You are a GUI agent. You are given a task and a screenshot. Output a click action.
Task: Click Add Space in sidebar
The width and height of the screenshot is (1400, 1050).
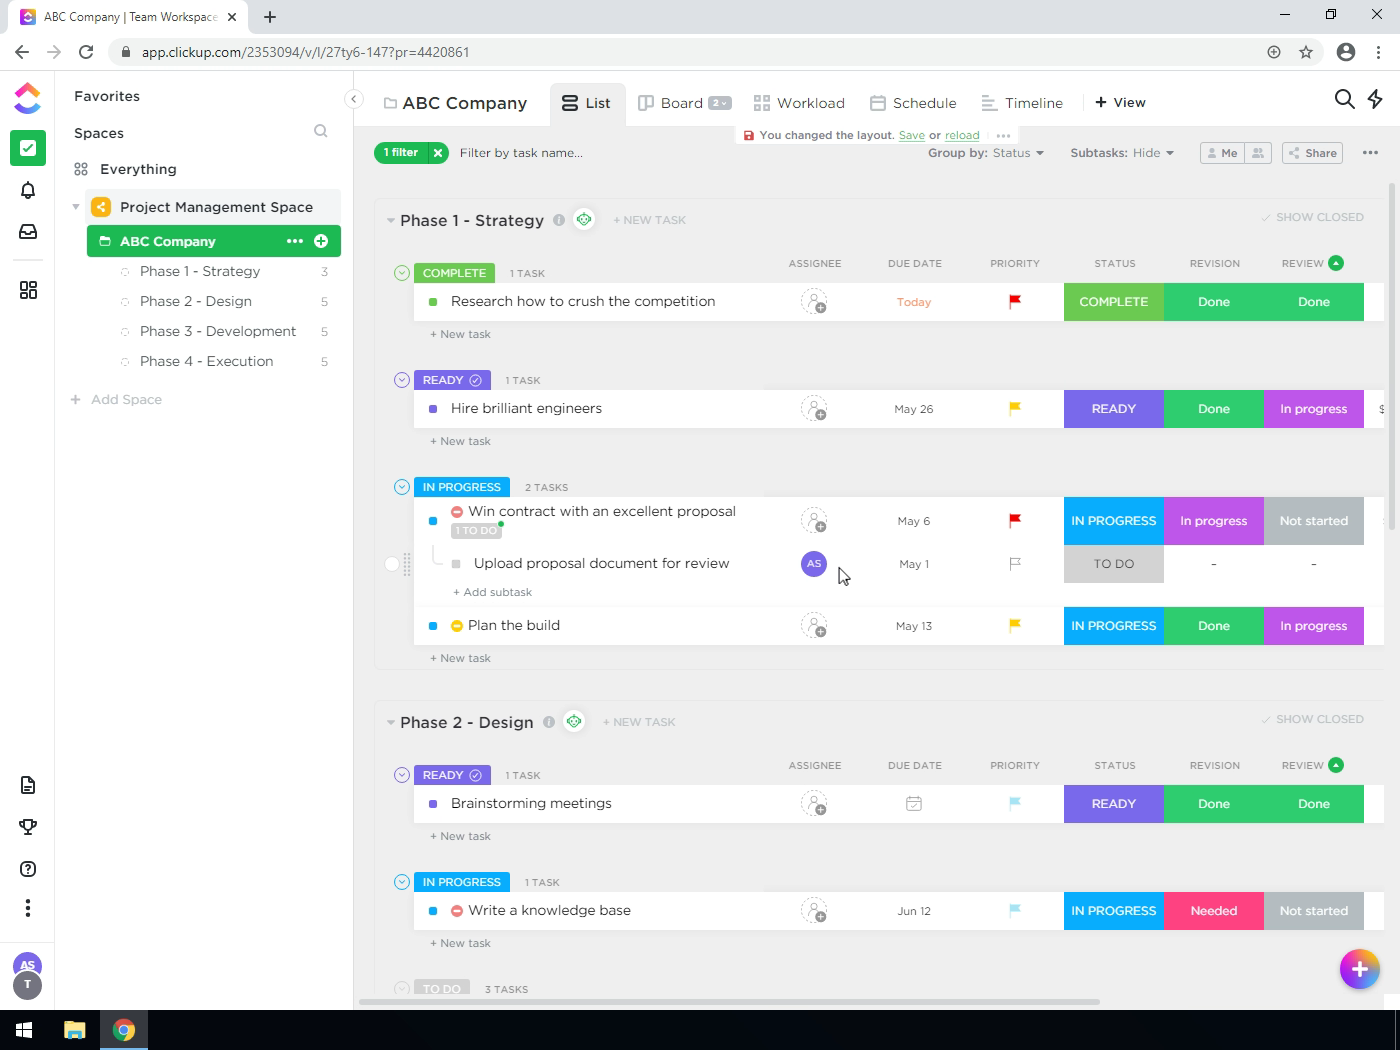(116, 399)
